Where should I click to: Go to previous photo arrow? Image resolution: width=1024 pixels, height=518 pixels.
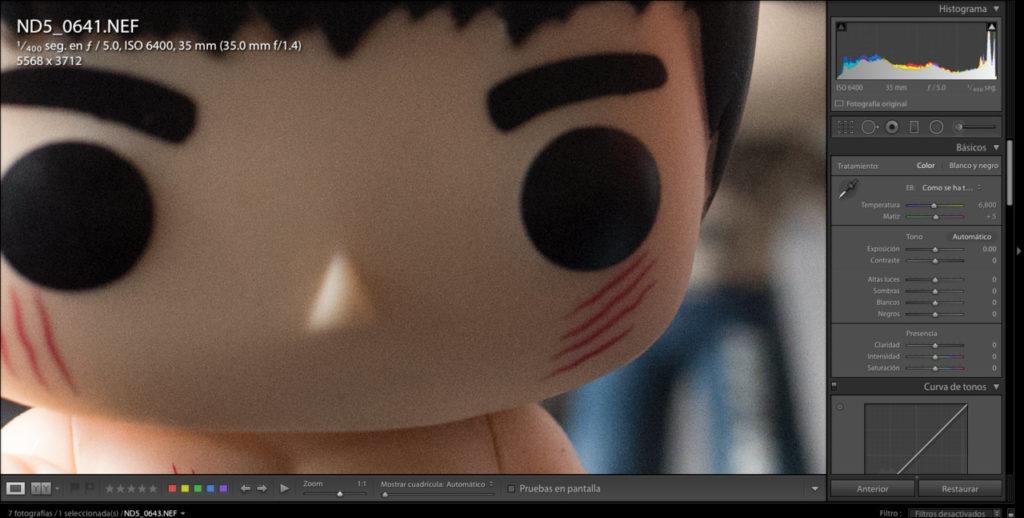(246, 489)
